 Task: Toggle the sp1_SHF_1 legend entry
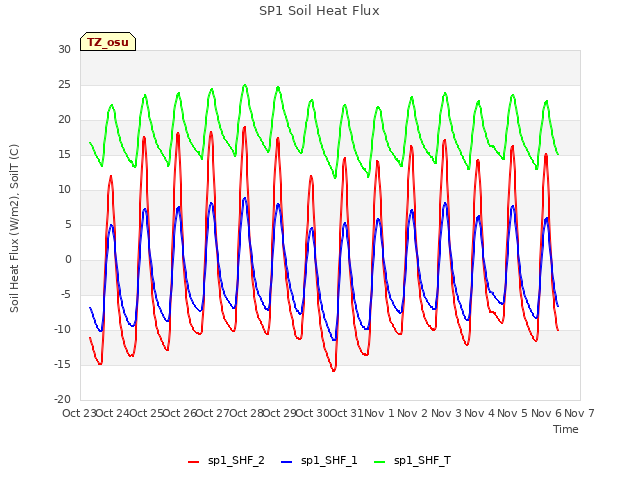coord(319,461)
